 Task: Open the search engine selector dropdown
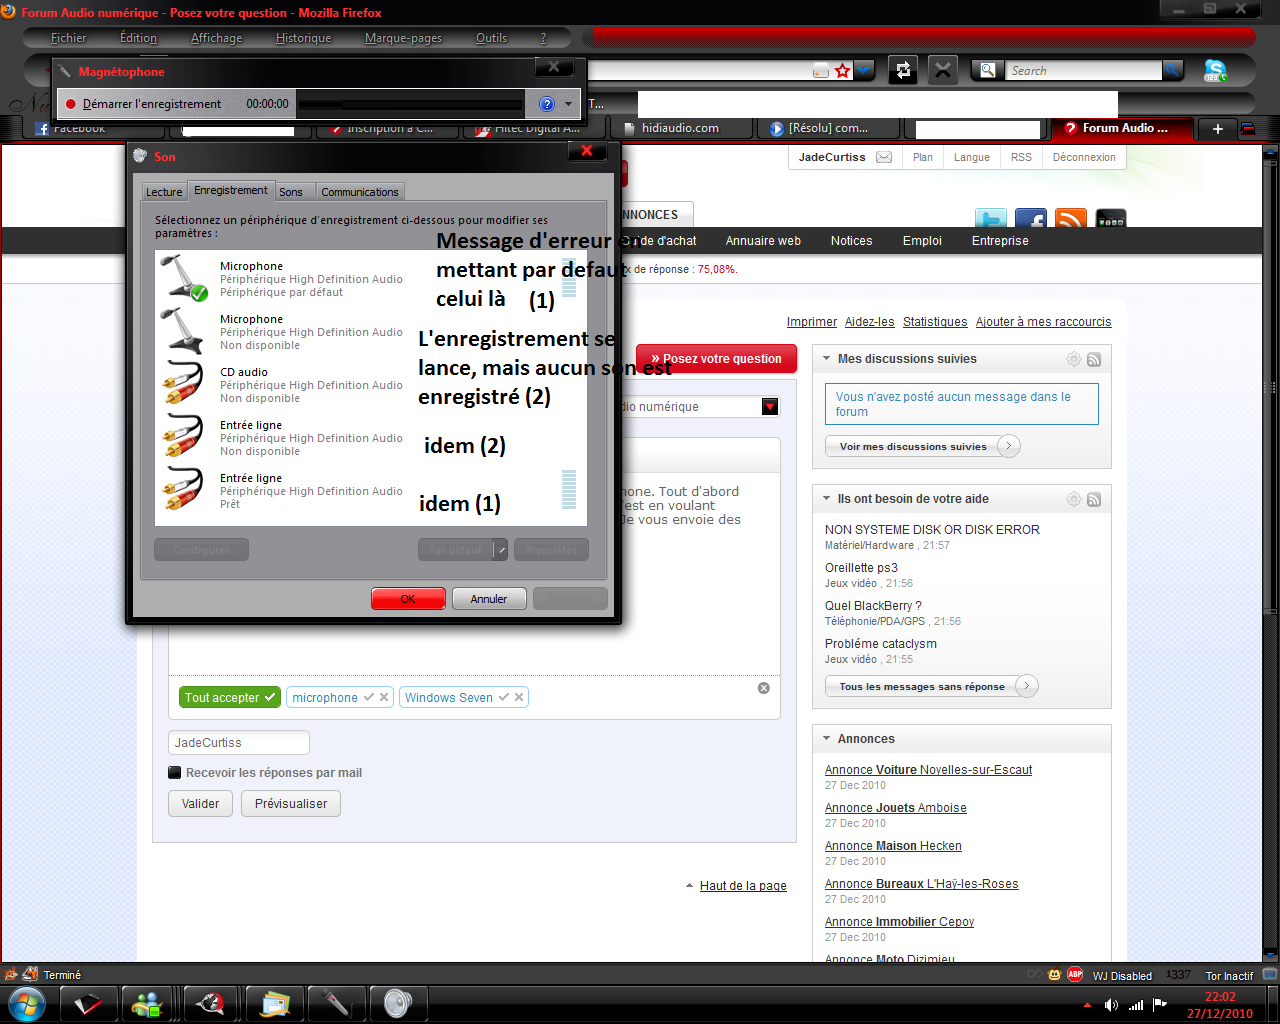click(x=988, y=70)
